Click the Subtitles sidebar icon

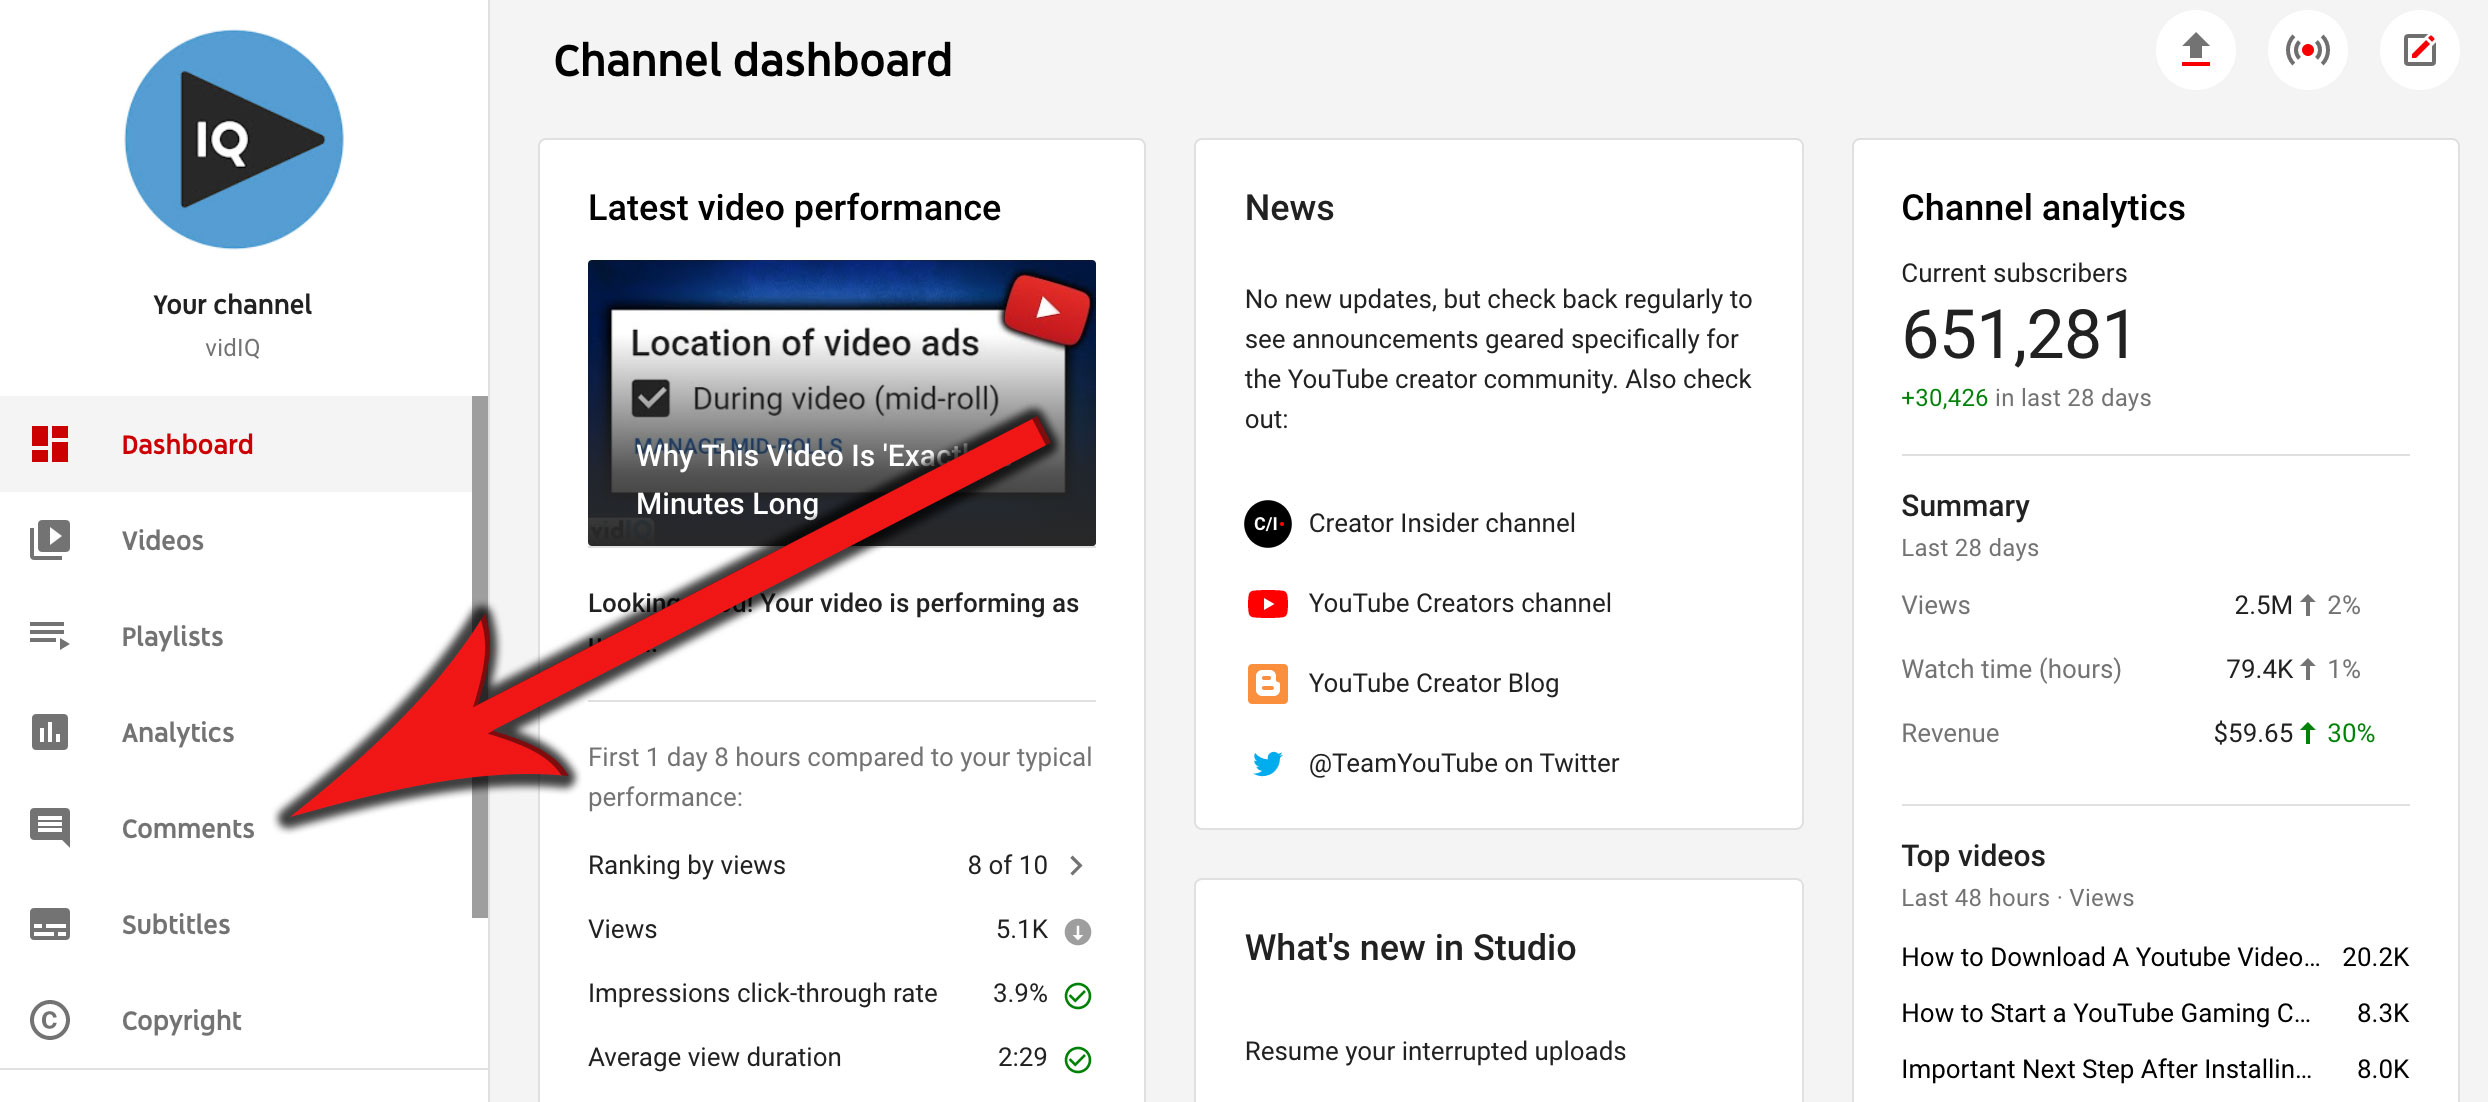50,924
